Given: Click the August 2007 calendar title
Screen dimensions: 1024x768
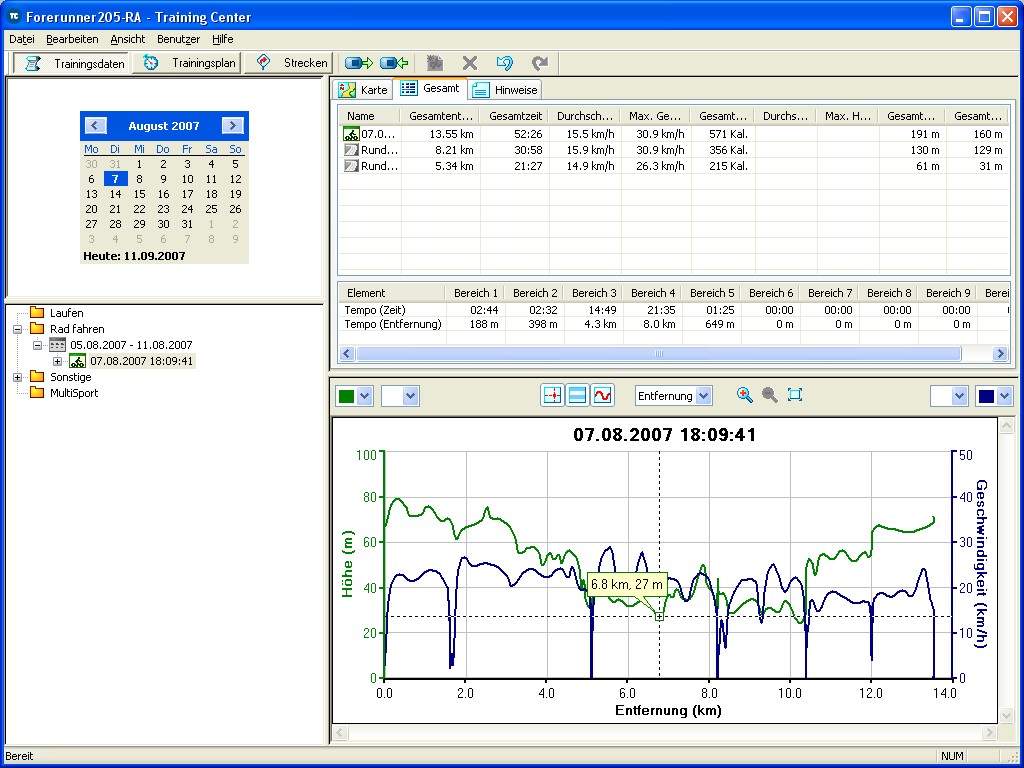Looking at the screenshot, I should [x=163, y=126].
